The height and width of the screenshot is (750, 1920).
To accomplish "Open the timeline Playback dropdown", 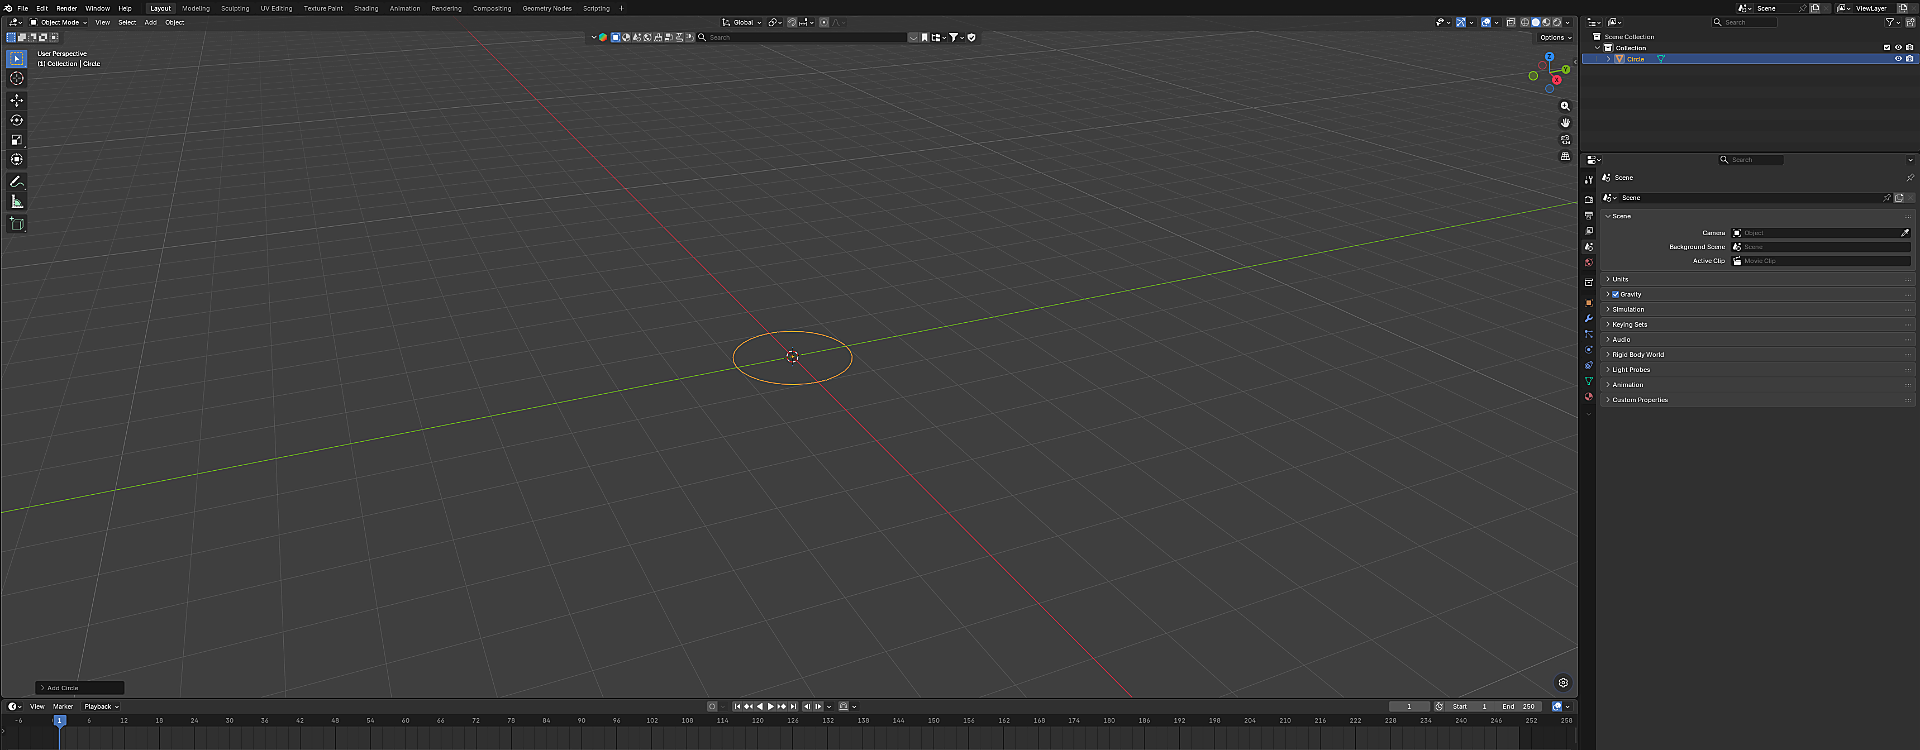I will [x=101, y=707].
